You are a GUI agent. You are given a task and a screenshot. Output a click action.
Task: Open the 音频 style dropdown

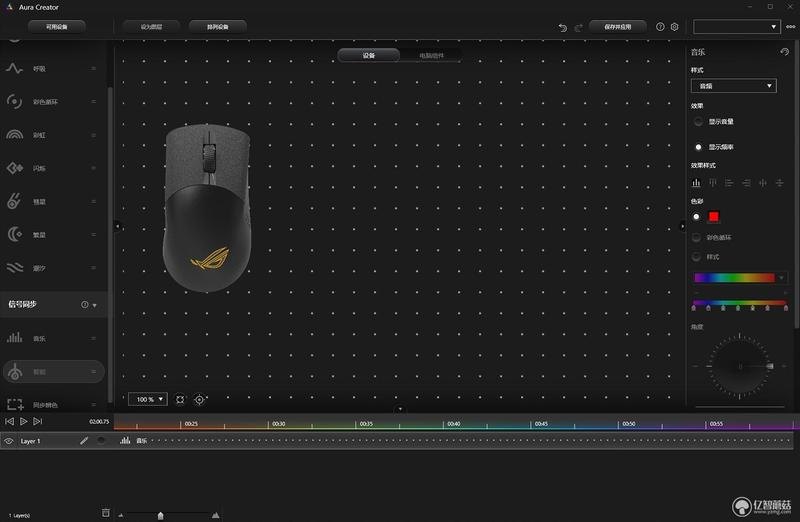(x=734, y=86)
